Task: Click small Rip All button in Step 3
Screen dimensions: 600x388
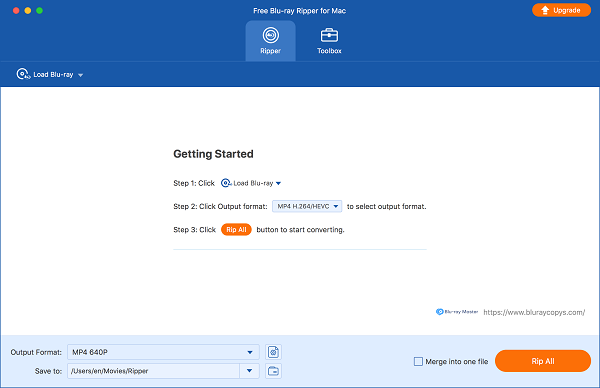Action: pyautogui.click(x=236, y=230)
